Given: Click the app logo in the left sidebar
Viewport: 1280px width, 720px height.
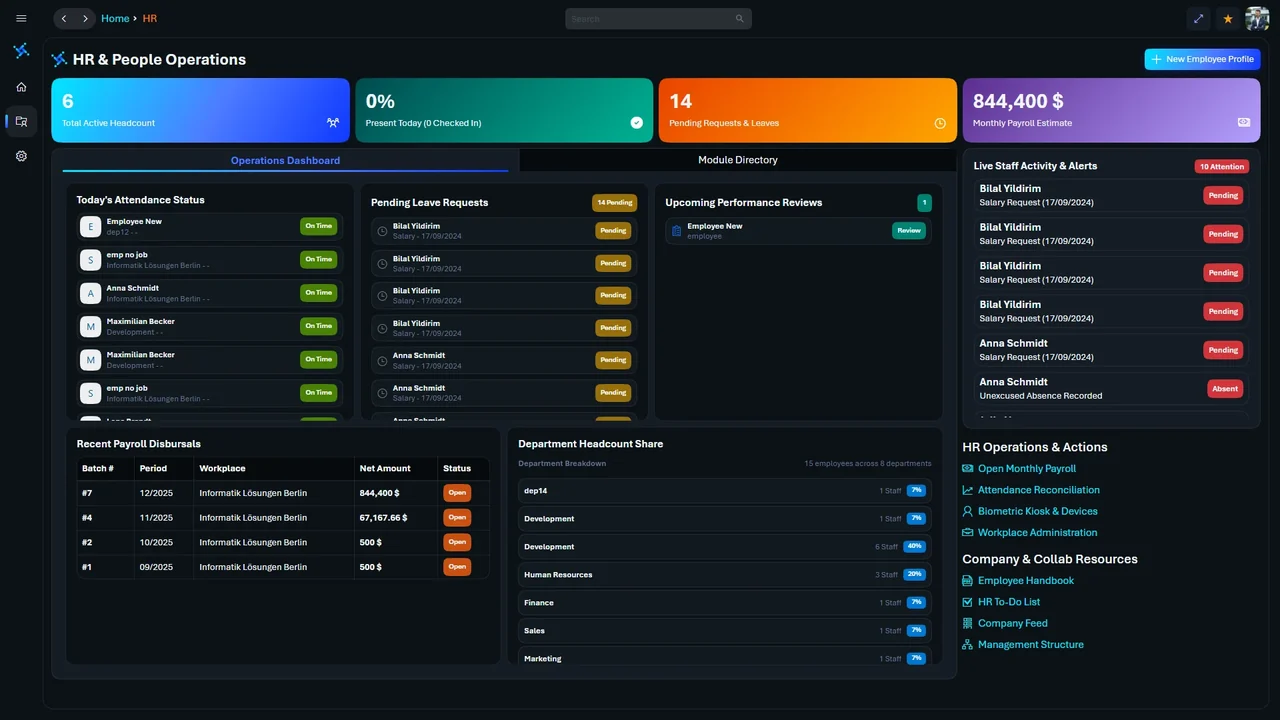Looking at the screenshot, I should coord(21,51).
